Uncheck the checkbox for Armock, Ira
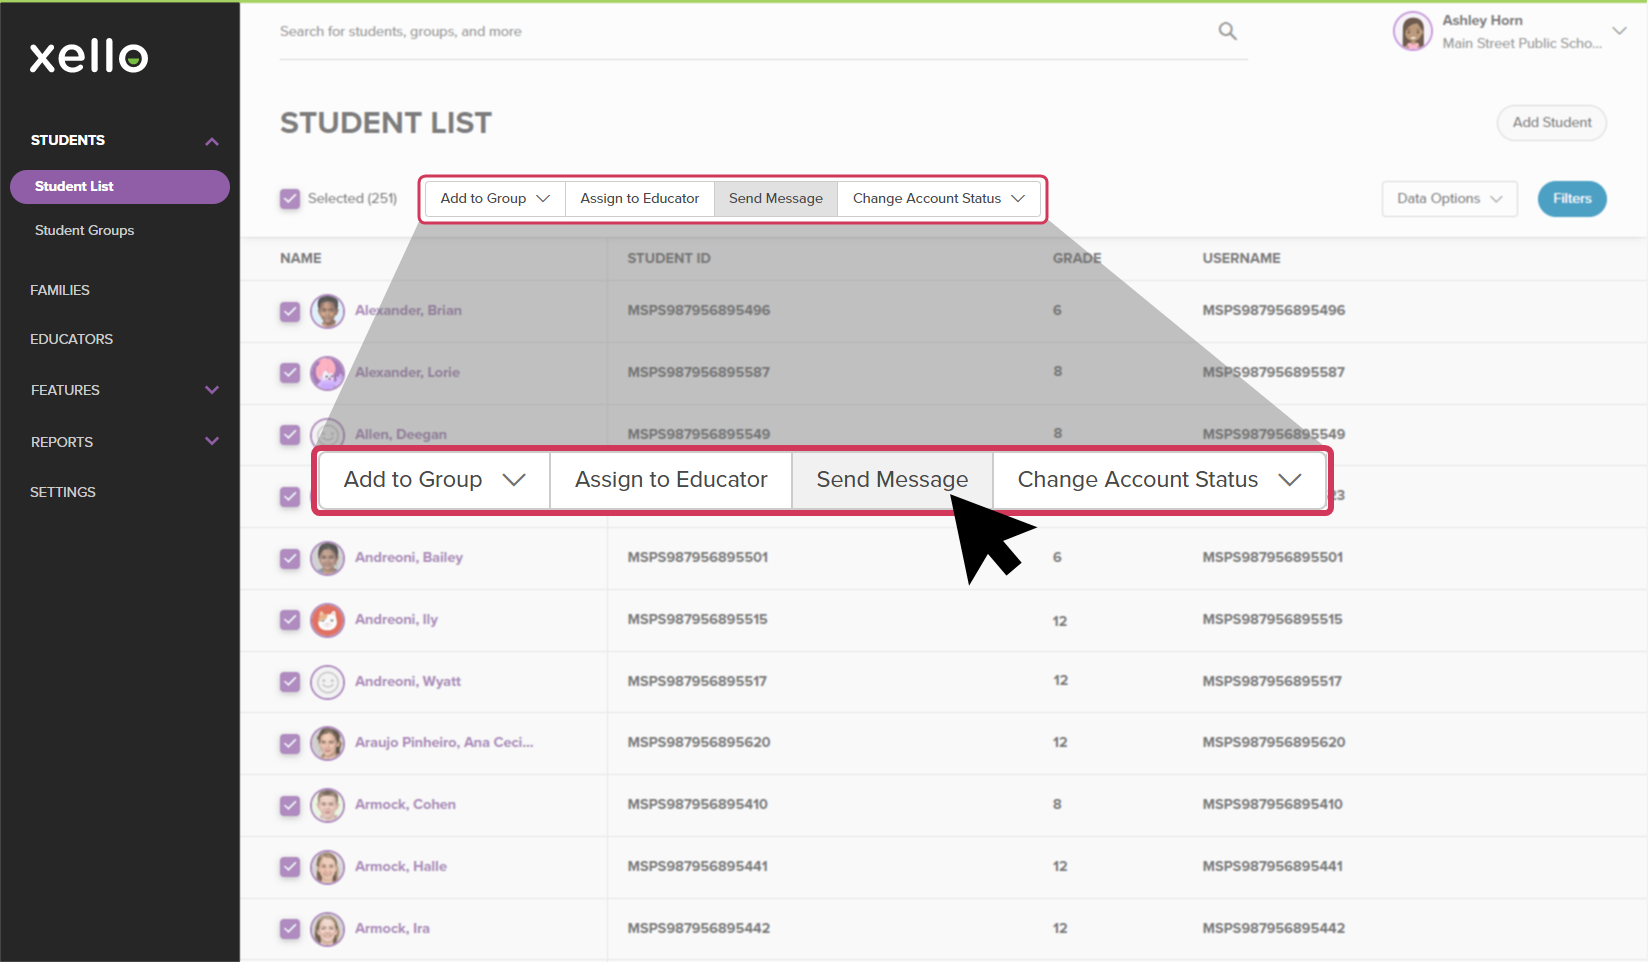The image size is (1648, 962). (290, 929)
